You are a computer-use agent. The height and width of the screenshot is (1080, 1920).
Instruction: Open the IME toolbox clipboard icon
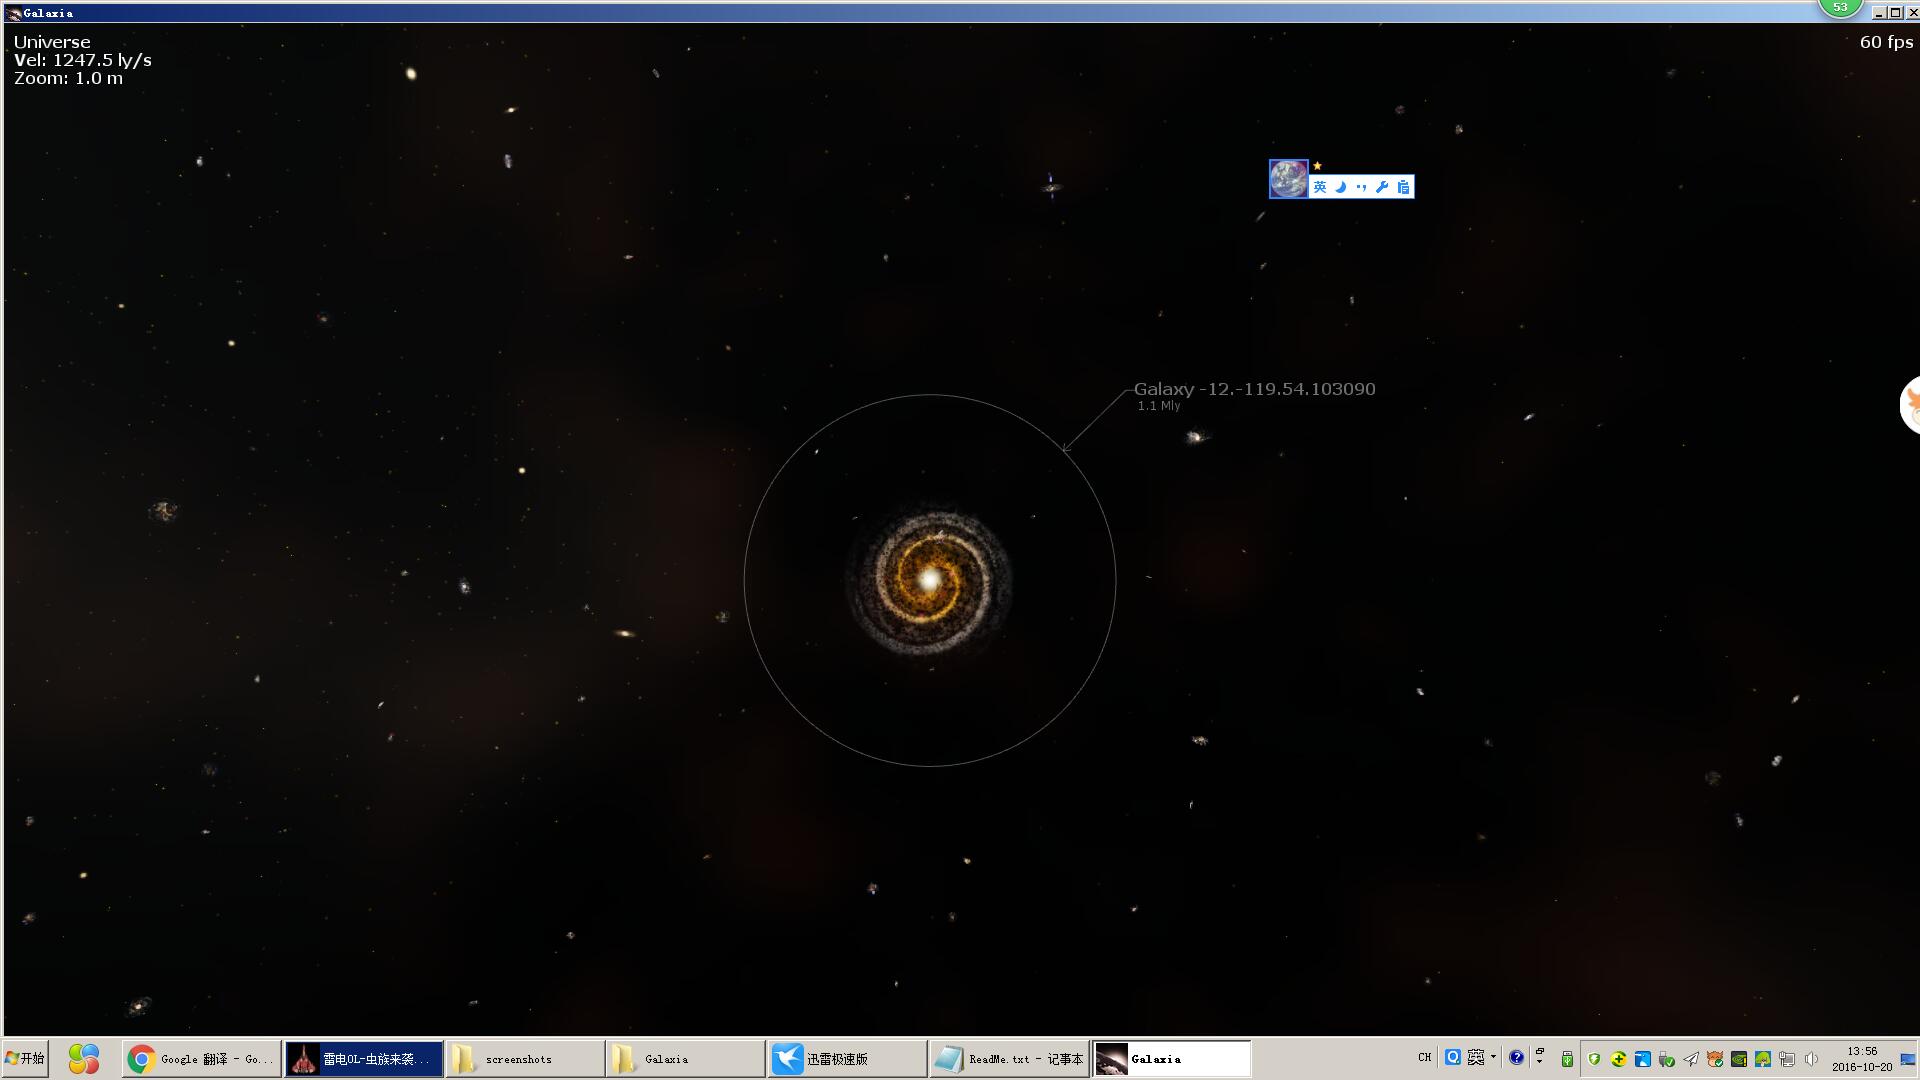(x=1403, y=187)
